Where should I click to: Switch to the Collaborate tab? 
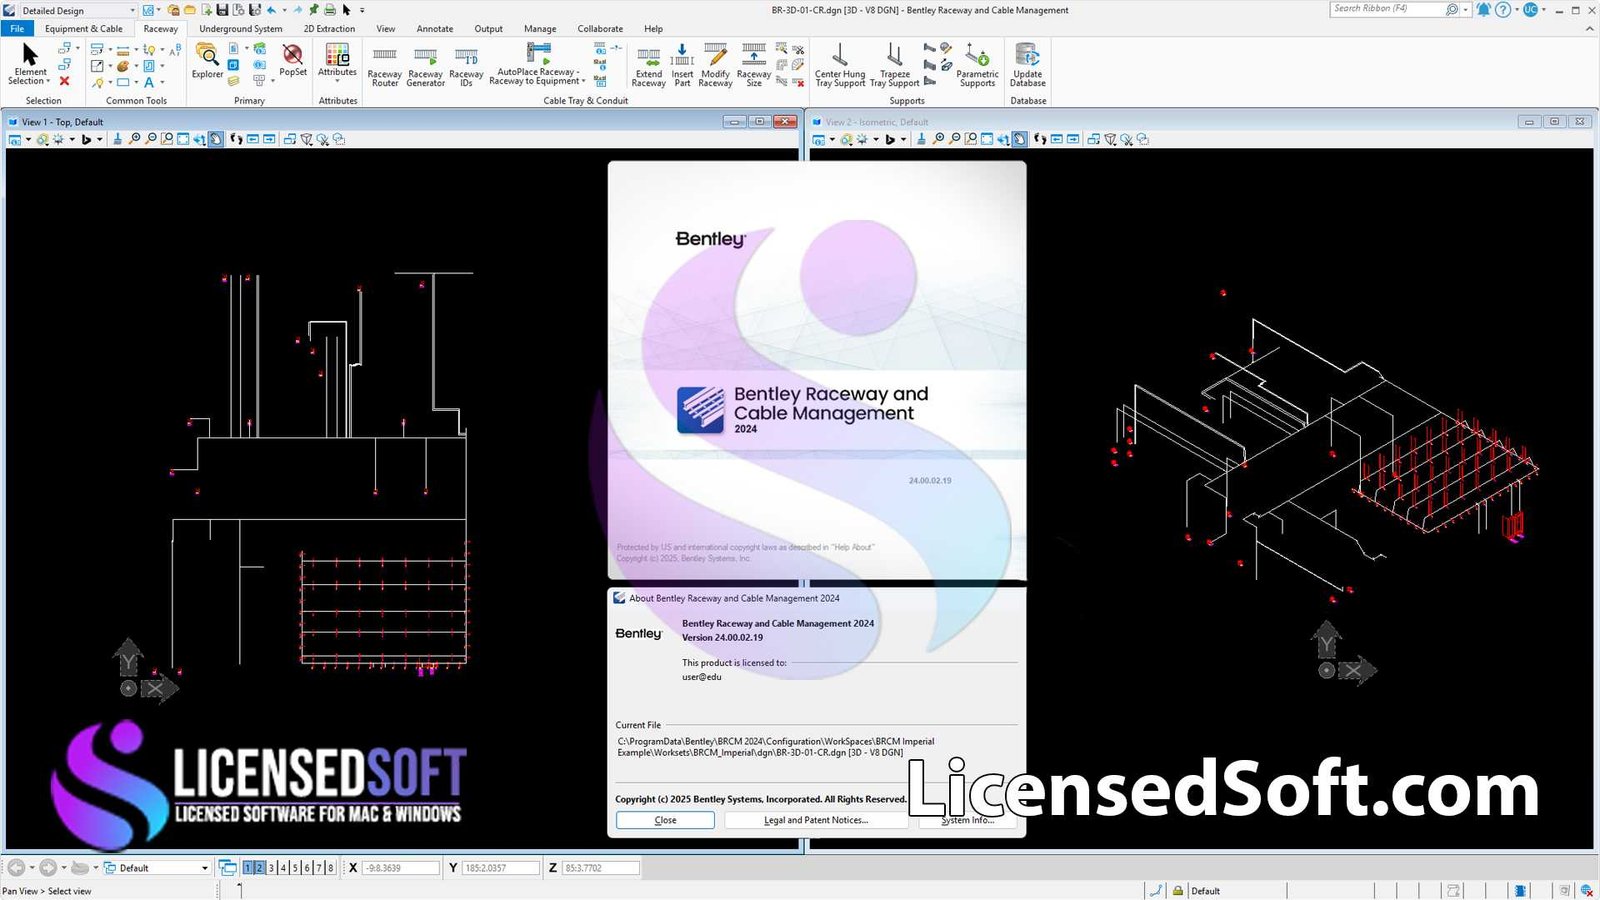pos(600,29)
